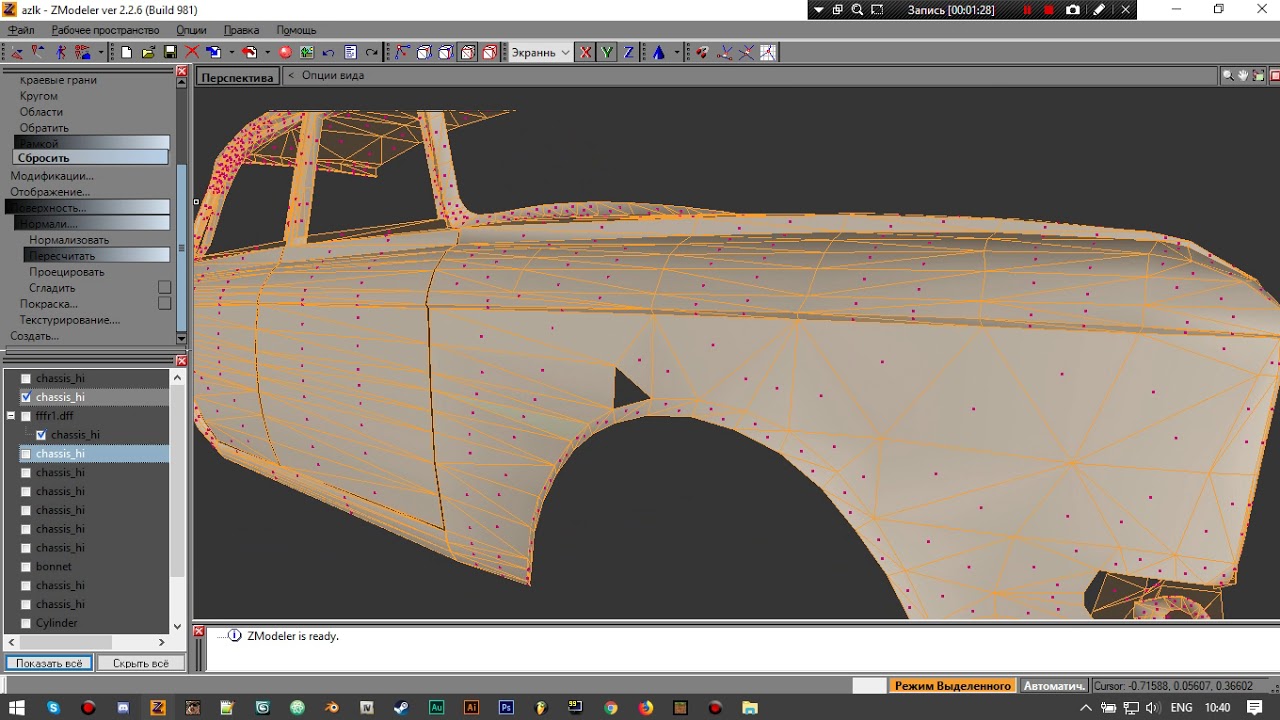1280x720 pixels.
Task: Click the object list horizontal scrollbar
Action: tap(88, 642)
